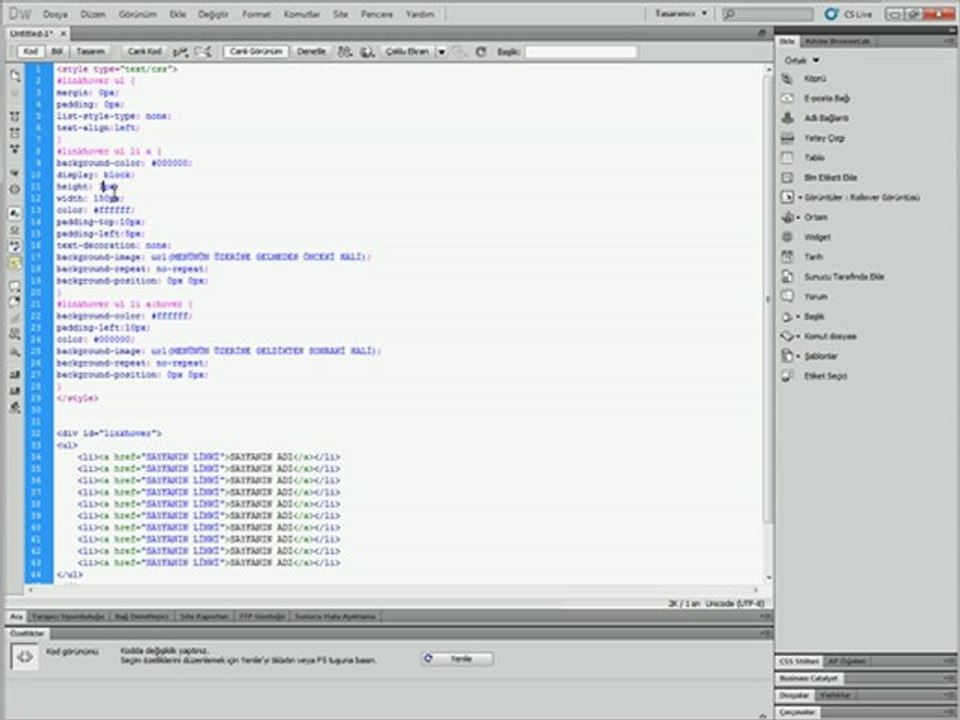Viewport: 960px width, 720px height.
Task: Click the Başlık title input field
Action: click(581, 52)
